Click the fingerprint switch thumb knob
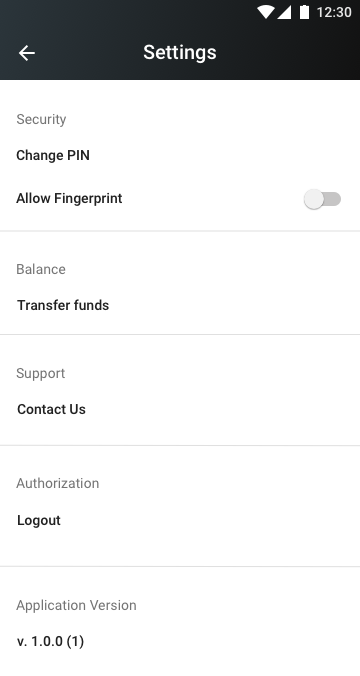 313,199
